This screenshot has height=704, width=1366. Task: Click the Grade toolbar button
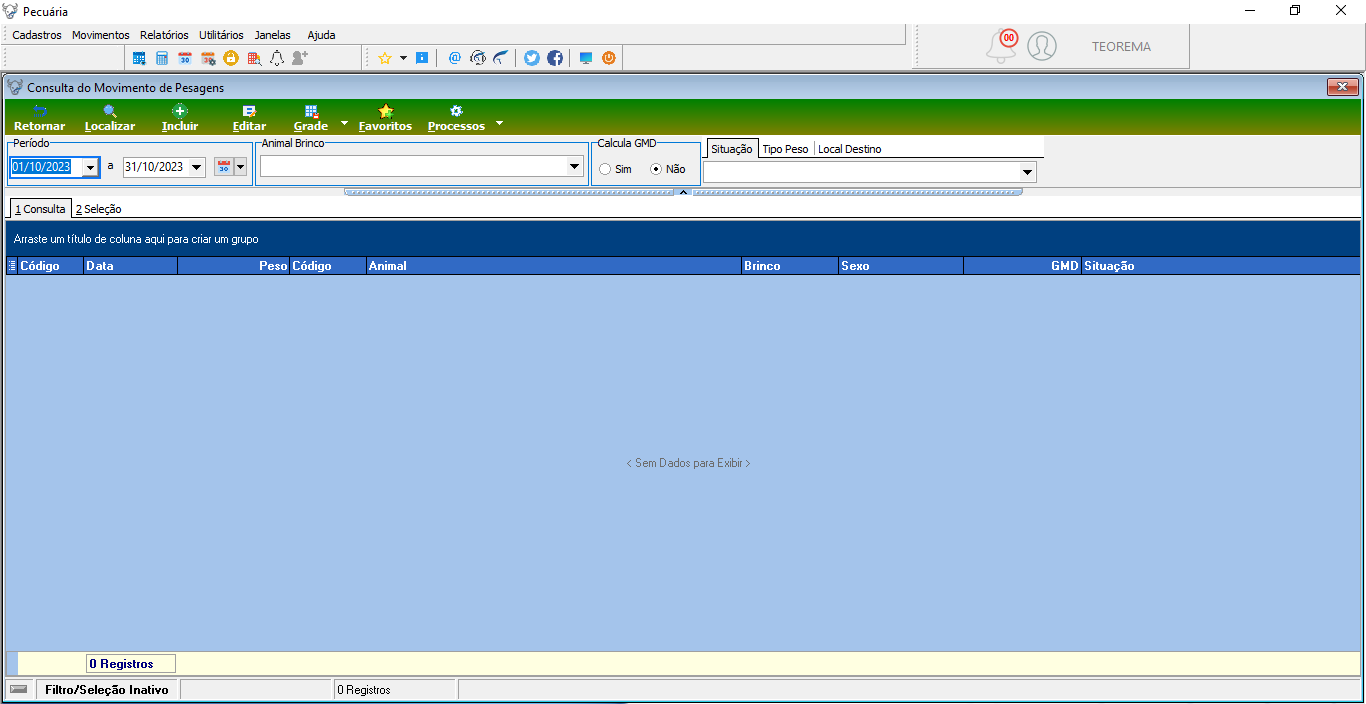(x=311, y=119)
